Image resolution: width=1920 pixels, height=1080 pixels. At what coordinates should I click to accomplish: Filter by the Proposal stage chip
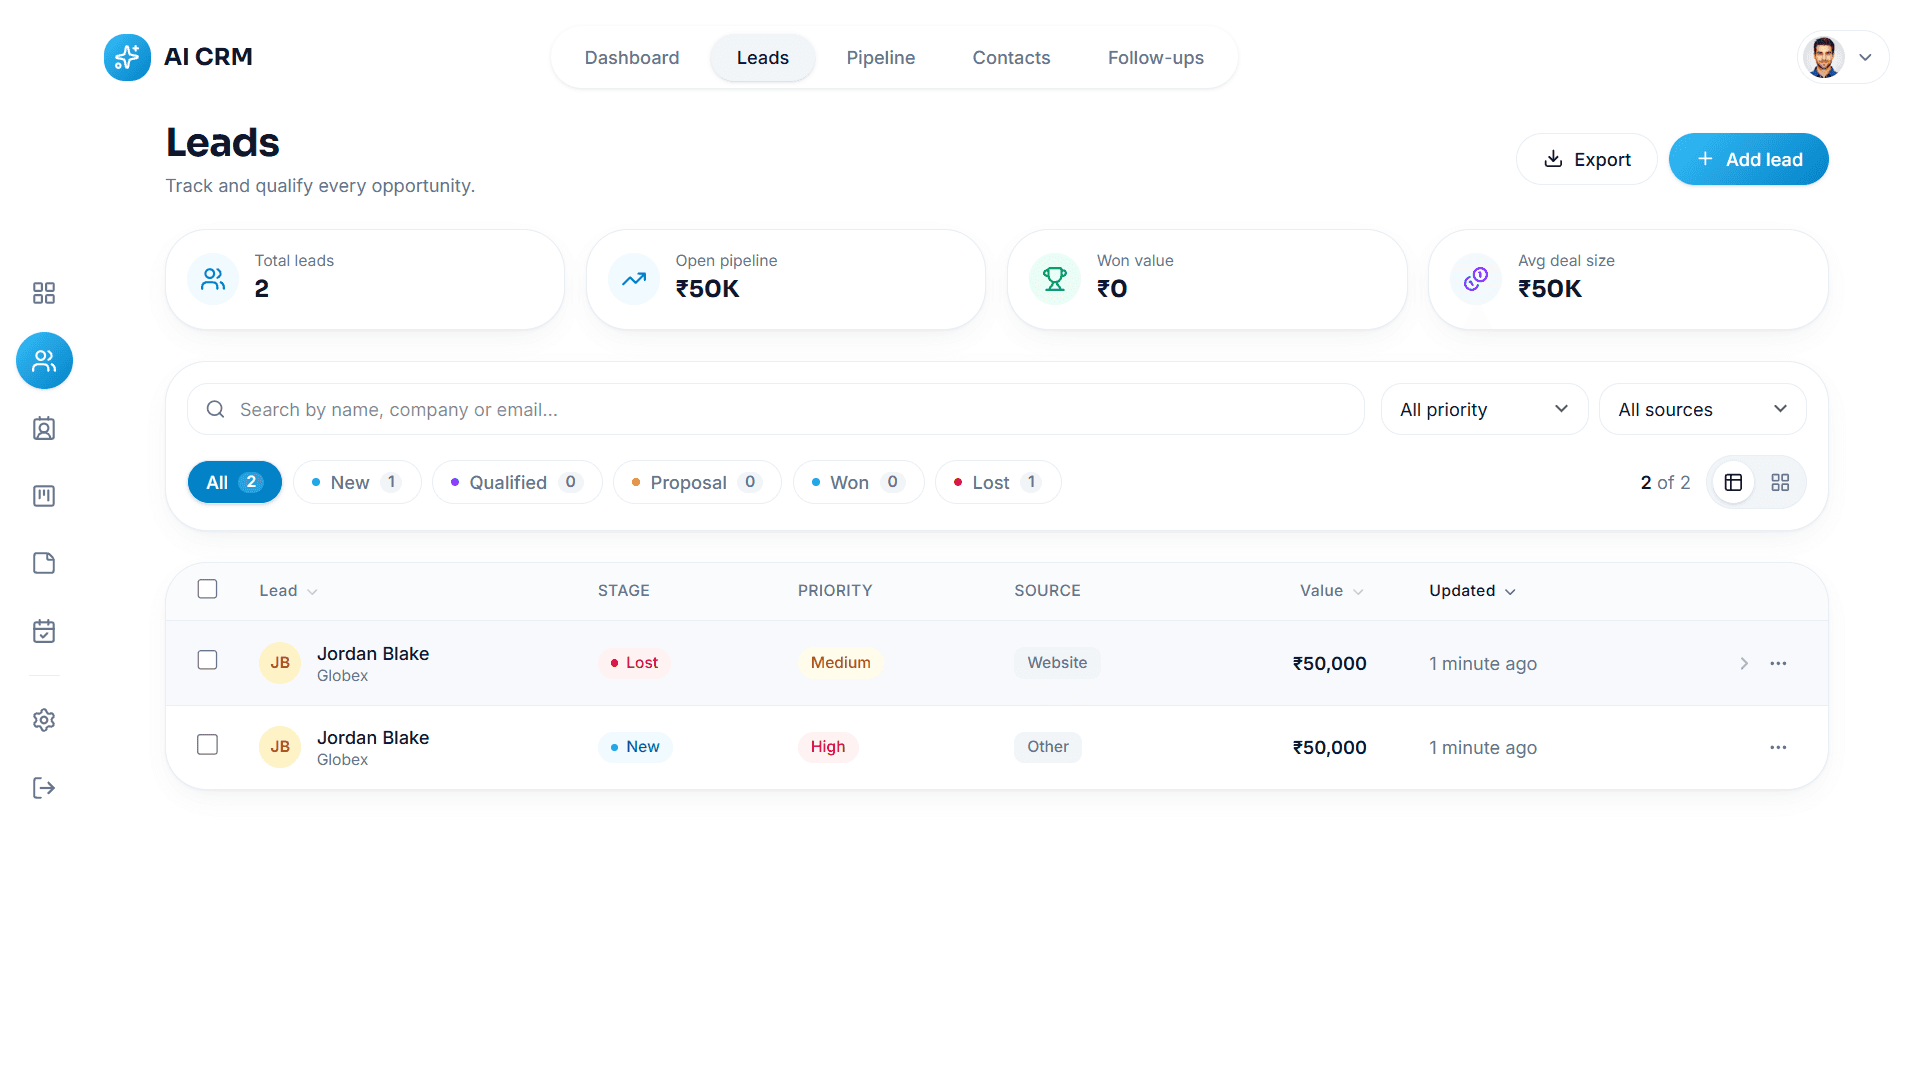click(697, 482)
